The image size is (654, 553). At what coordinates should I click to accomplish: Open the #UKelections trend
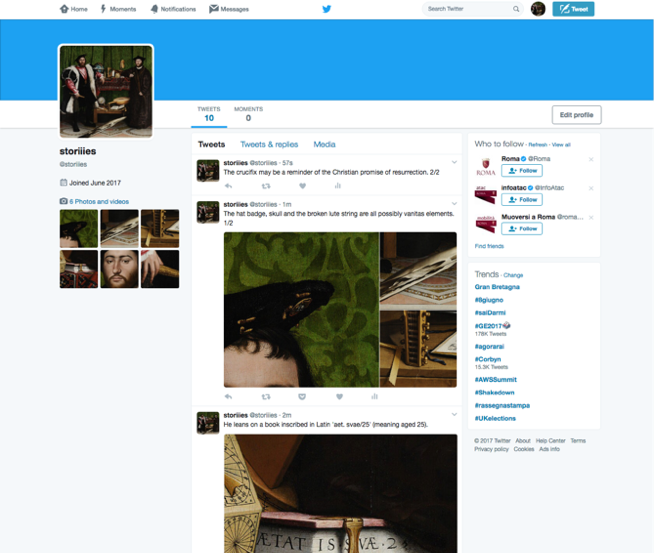495,417
